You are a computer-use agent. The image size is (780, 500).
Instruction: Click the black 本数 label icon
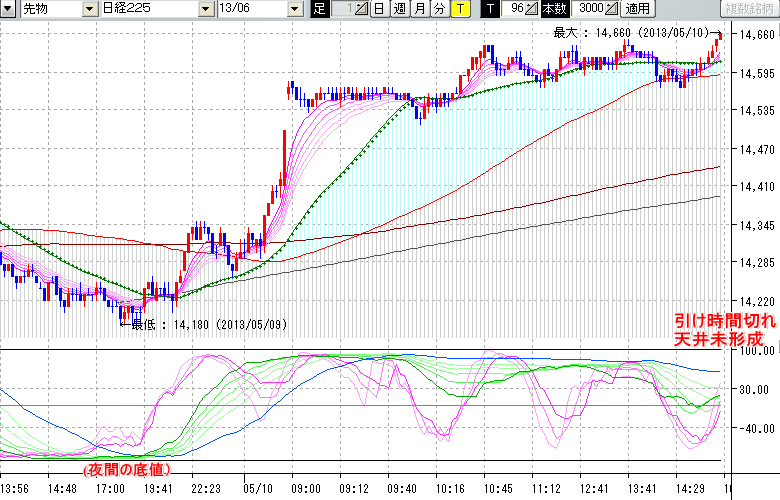click(x=555, y=9)
